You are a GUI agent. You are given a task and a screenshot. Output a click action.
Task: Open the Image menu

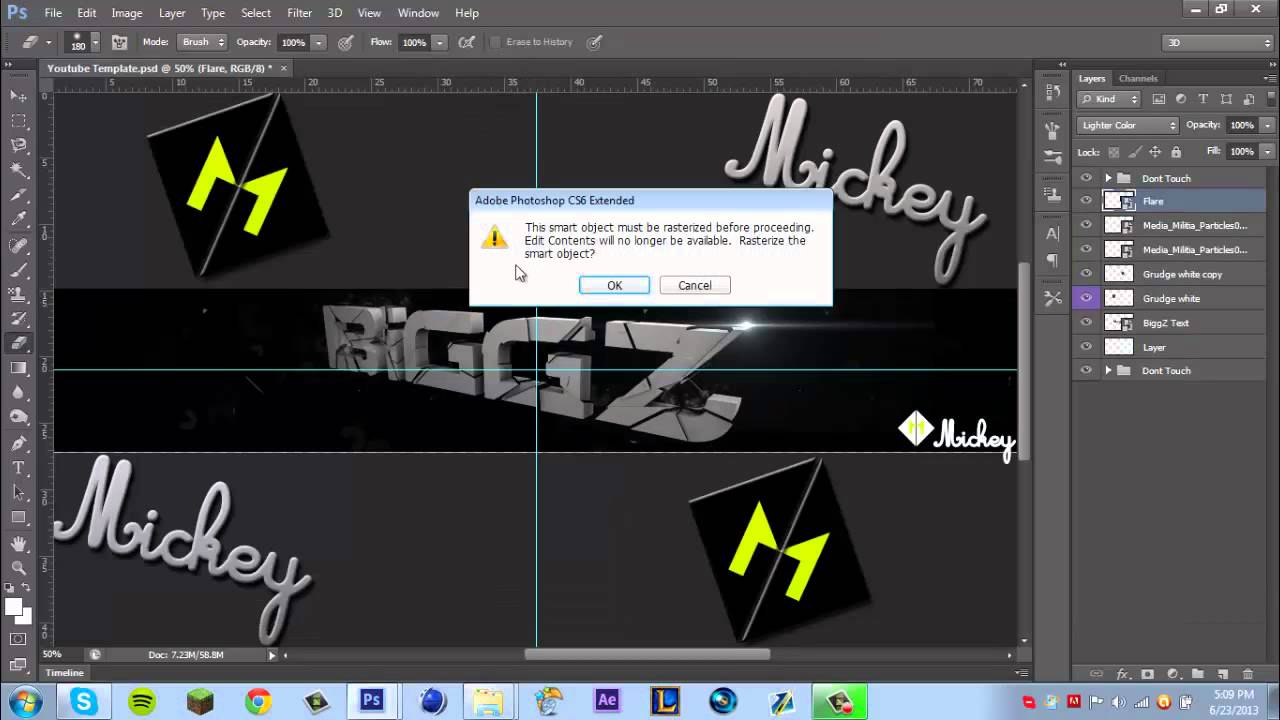pyautogui.click(x=126, y=13)
